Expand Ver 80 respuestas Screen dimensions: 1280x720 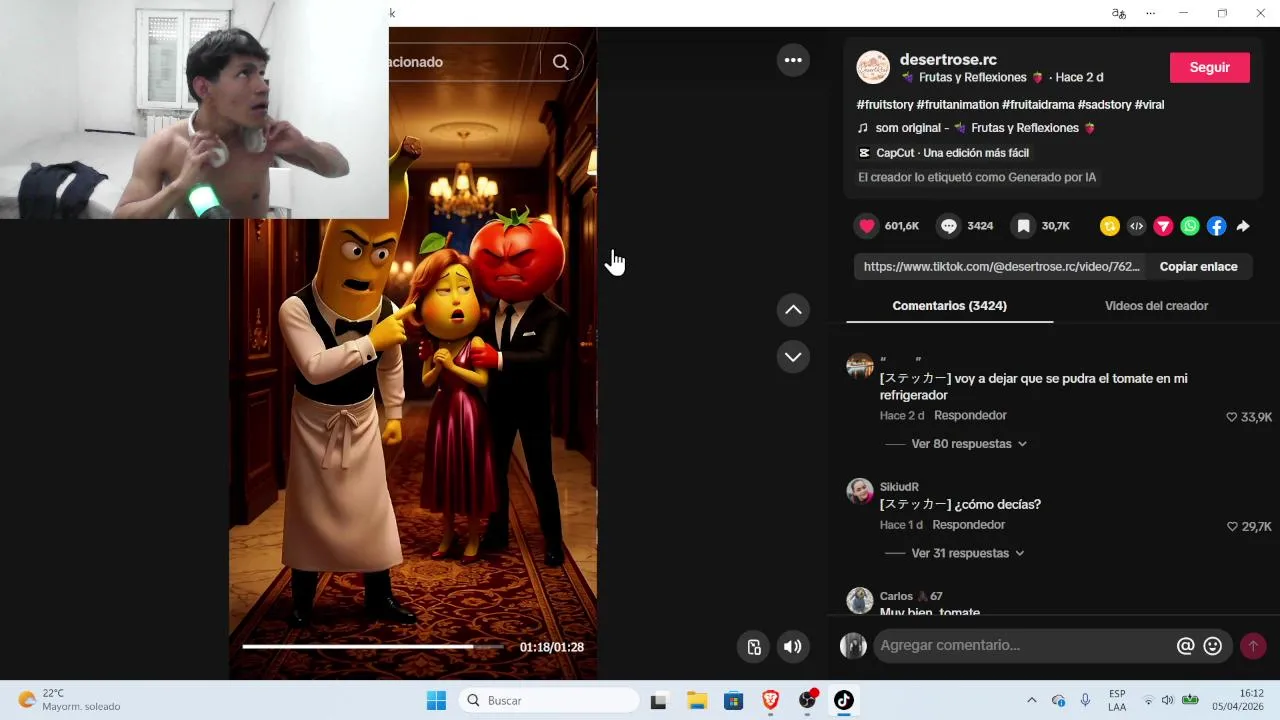click(969, 444)
